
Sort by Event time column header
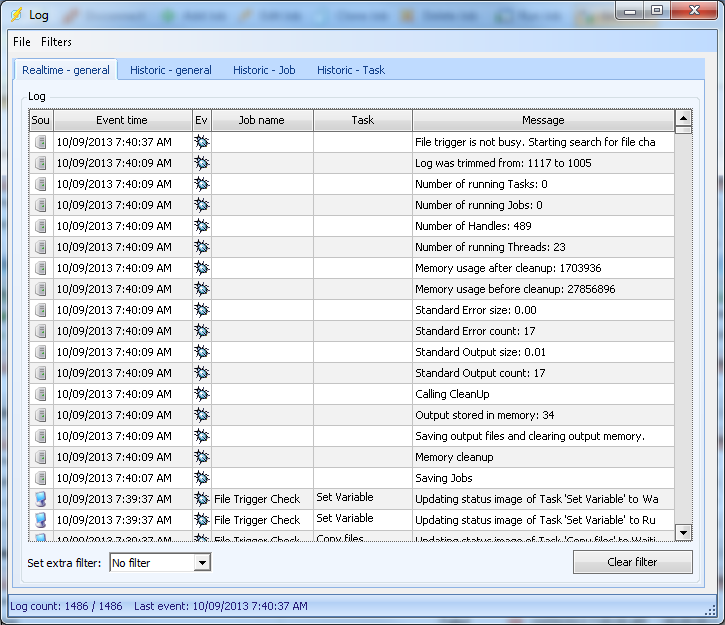pos(122,120)
